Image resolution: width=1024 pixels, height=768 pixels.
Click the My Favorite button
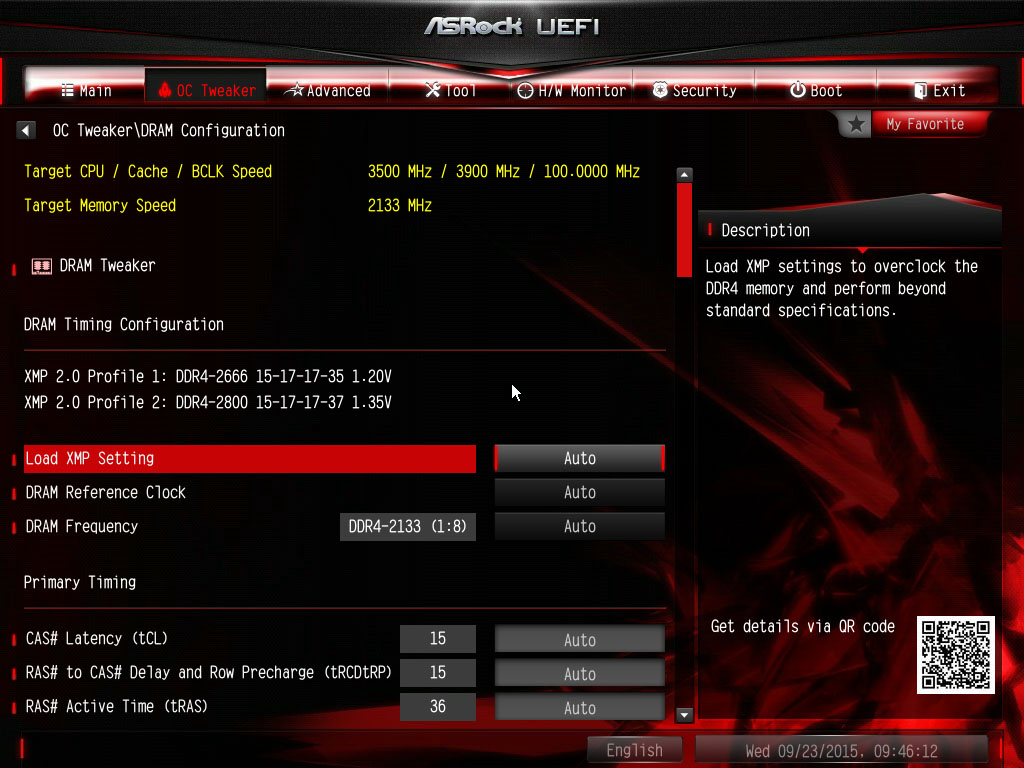(x=925, y=124)
